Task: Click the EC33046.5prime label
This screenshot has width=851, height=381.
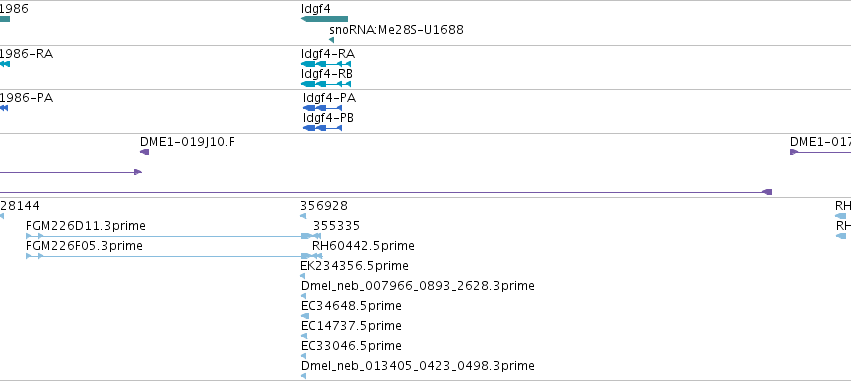Action: (351, 346)
